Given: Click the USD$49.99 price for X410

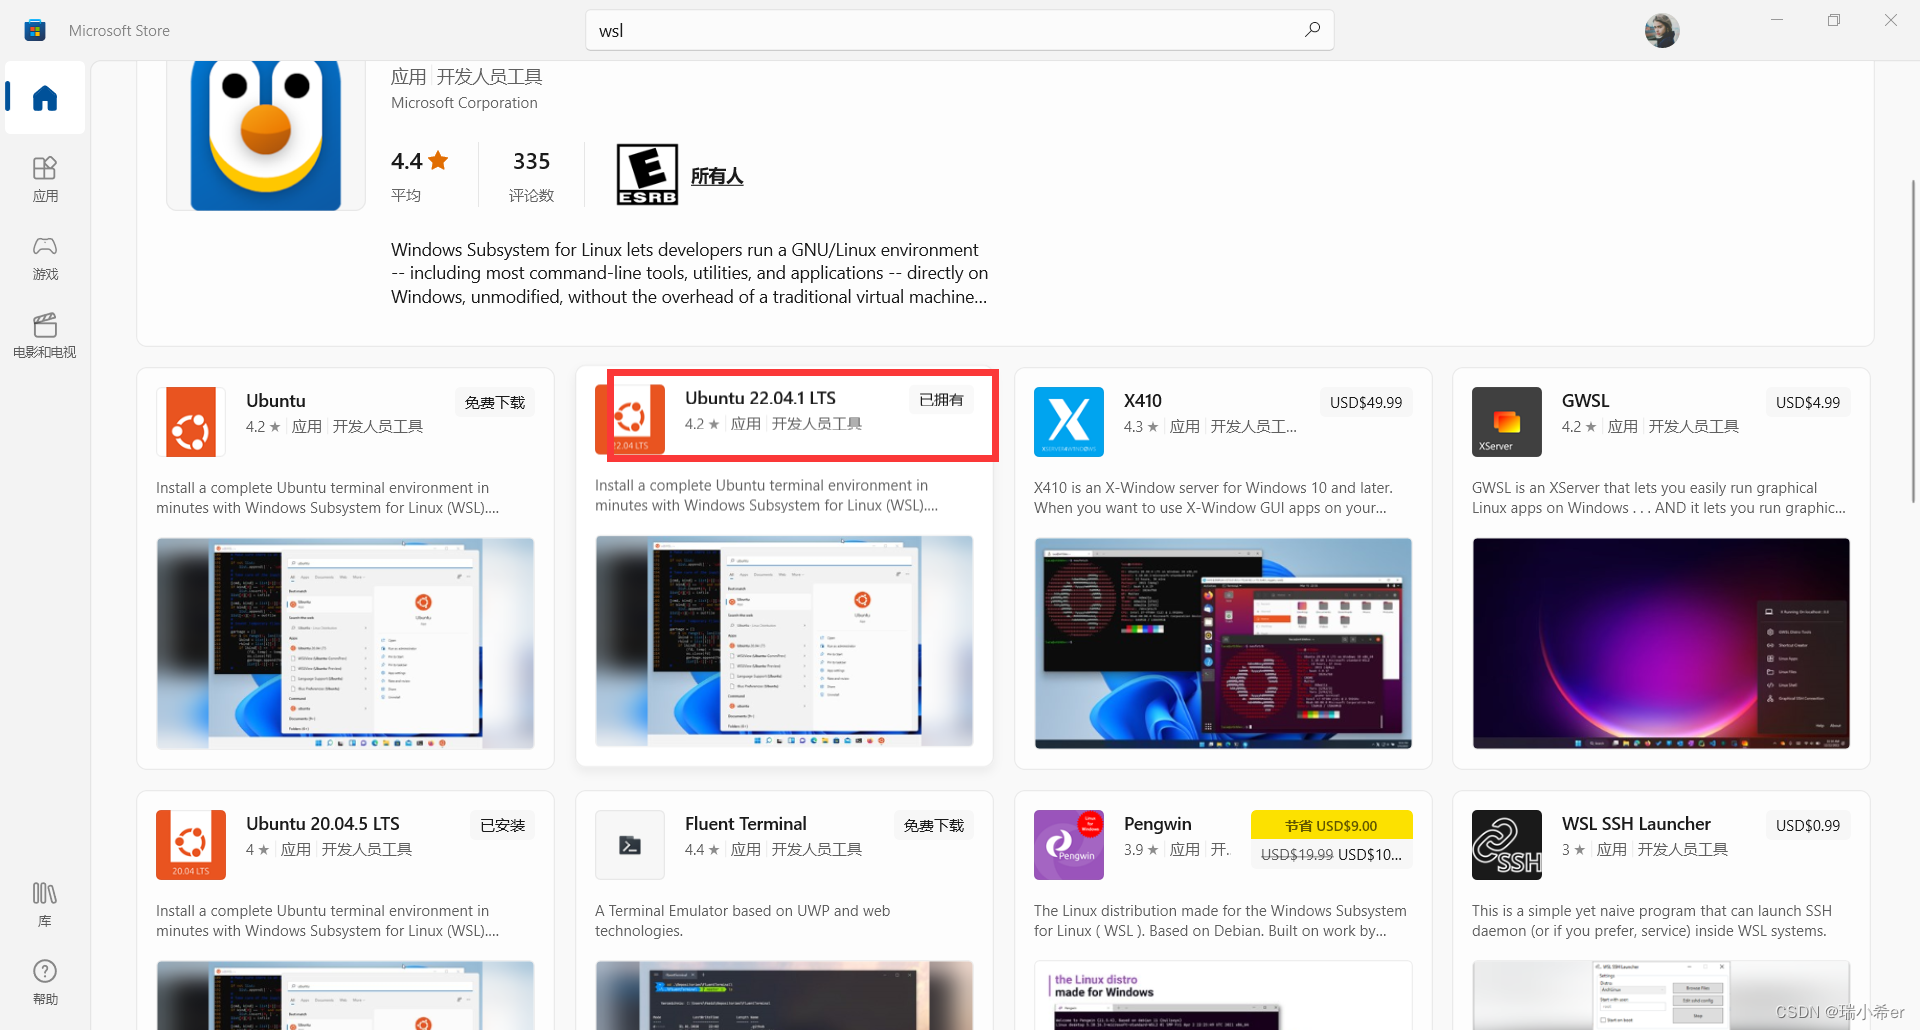Looking at the screenshot, I should tap(1366, 402).
